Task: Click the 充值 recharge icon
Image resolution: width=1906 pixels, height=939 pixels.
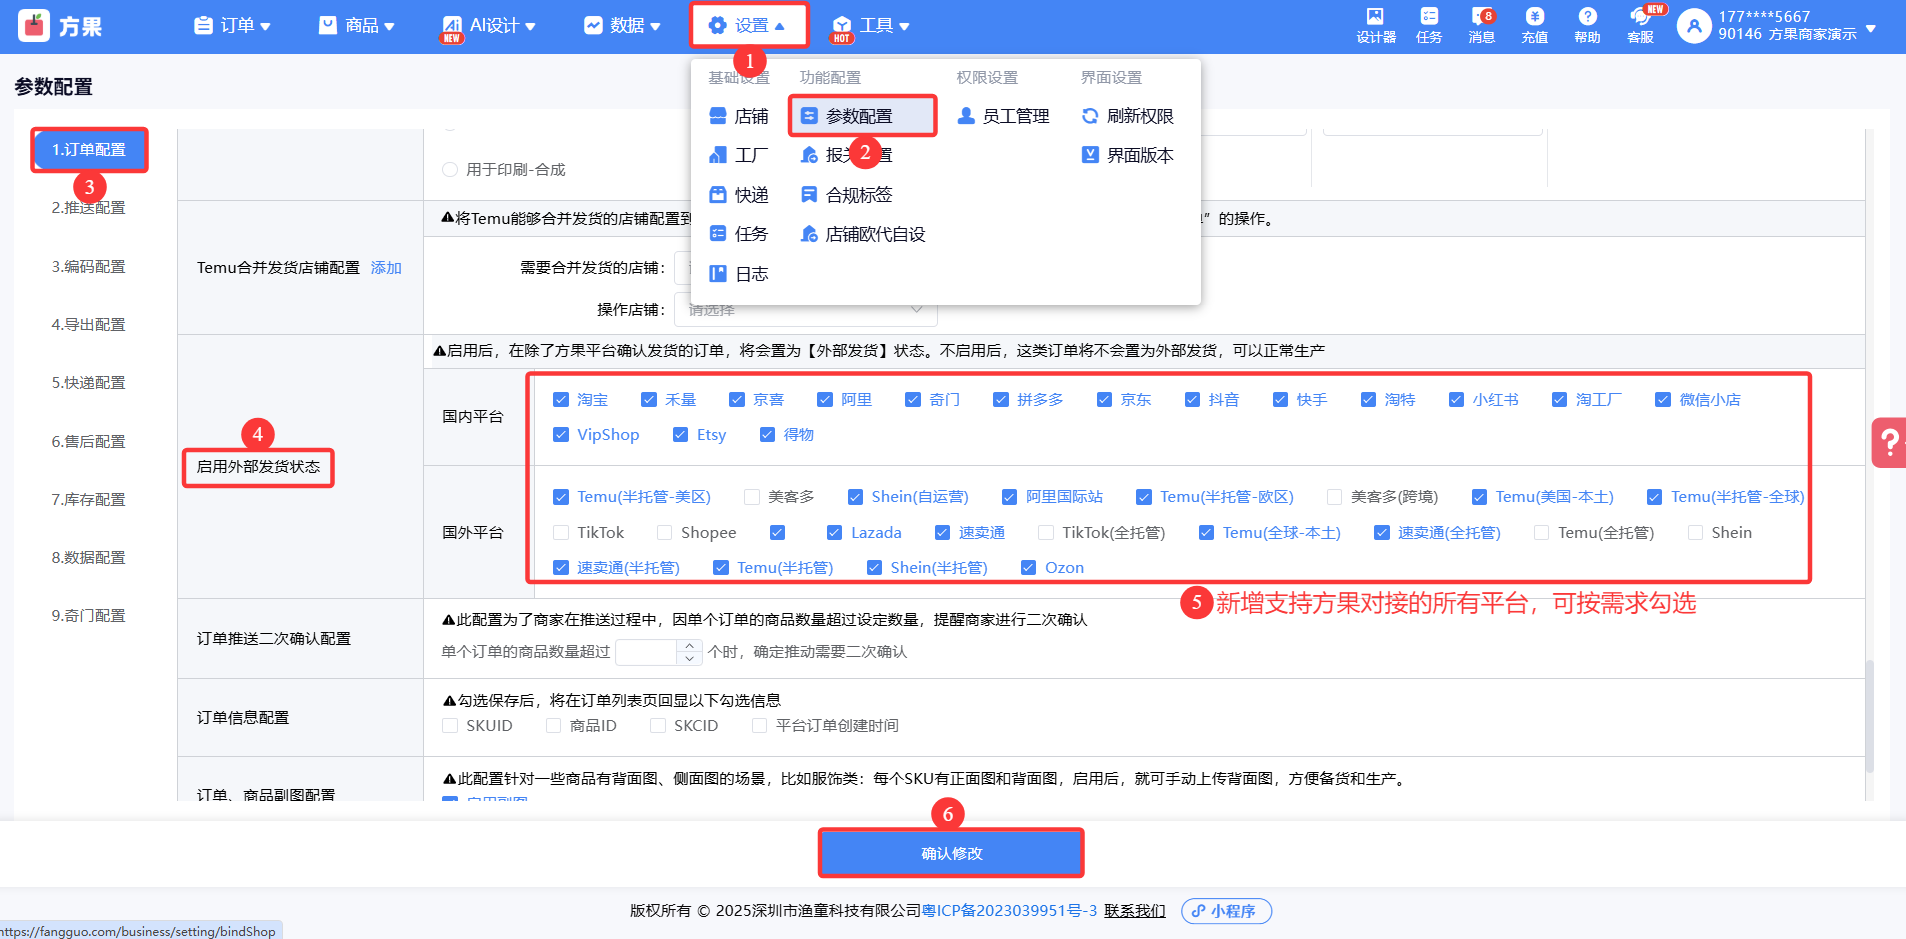Action: click(1534, 25)
